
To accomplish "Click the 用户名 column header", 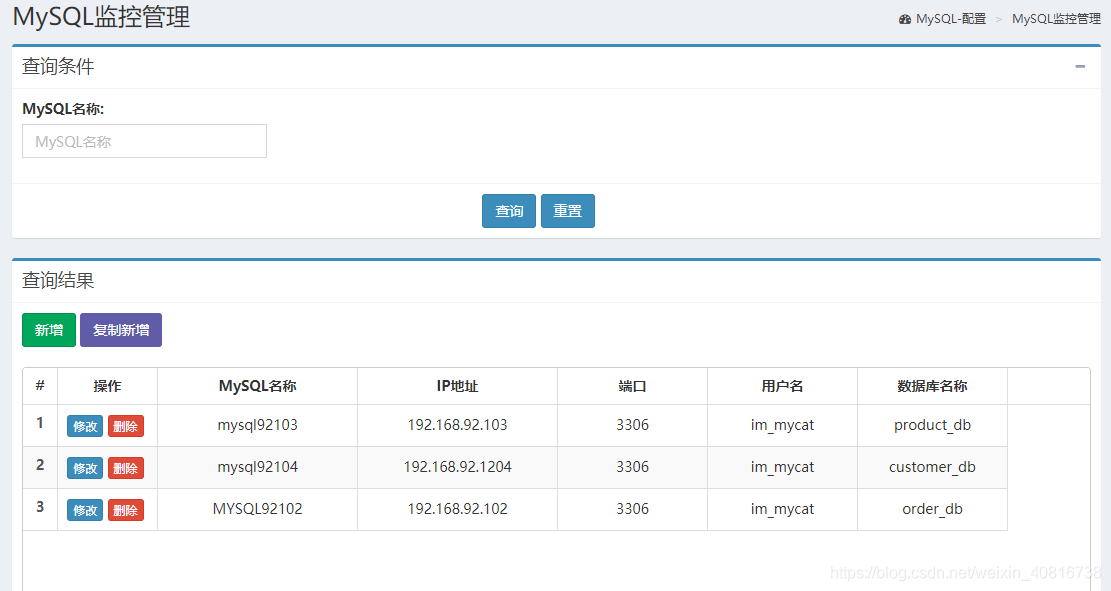I will [x=782, y=386].
